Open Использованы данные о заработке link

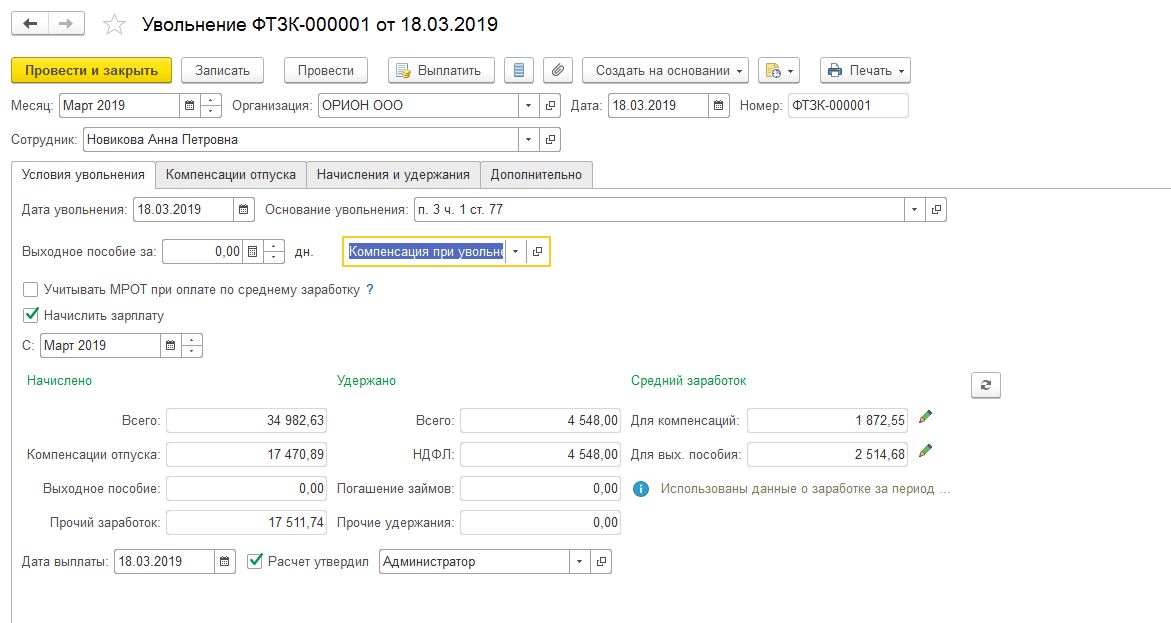[805, 489]
